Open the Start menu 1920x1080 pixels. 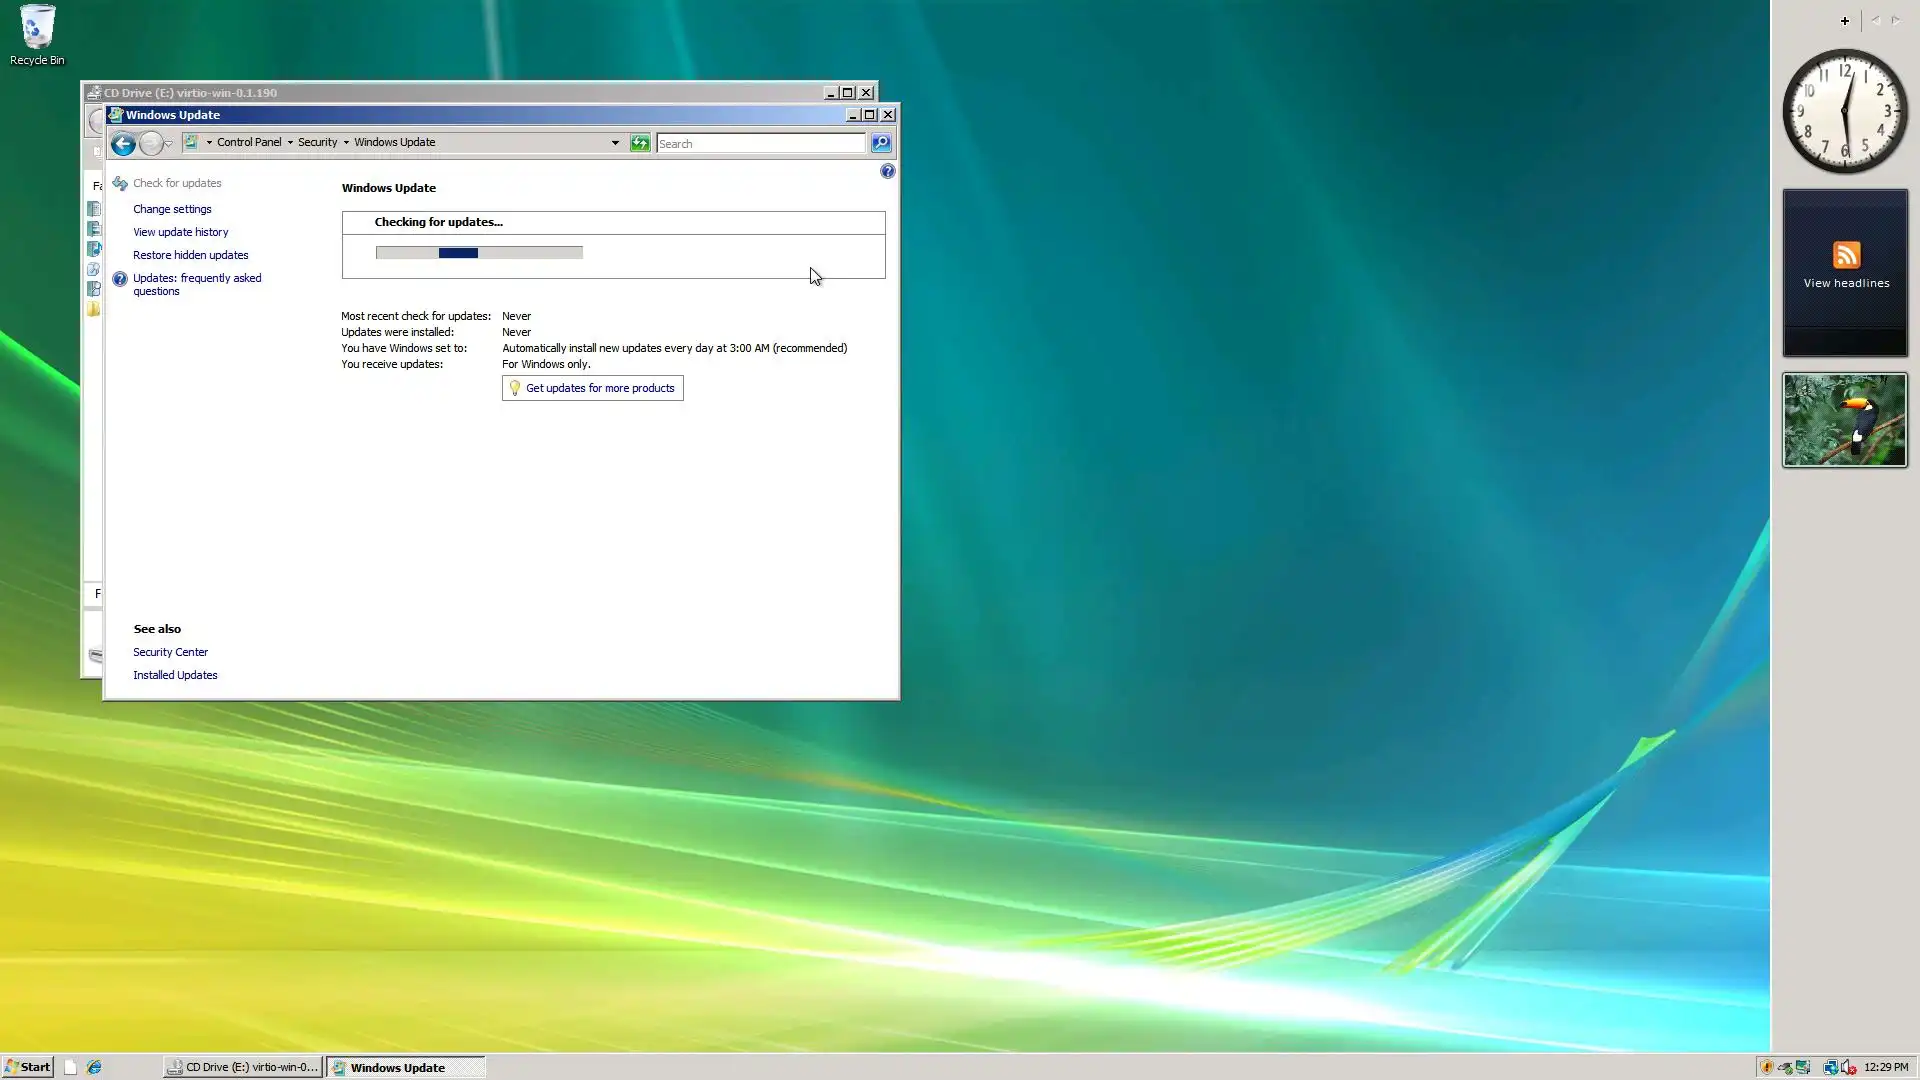click(27, 1067)
